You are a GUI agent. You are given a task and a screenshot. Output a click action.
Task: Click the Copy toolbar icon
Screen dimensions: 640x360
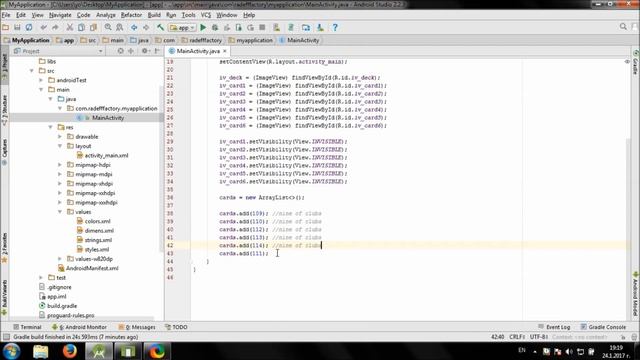tap(82, 27)
